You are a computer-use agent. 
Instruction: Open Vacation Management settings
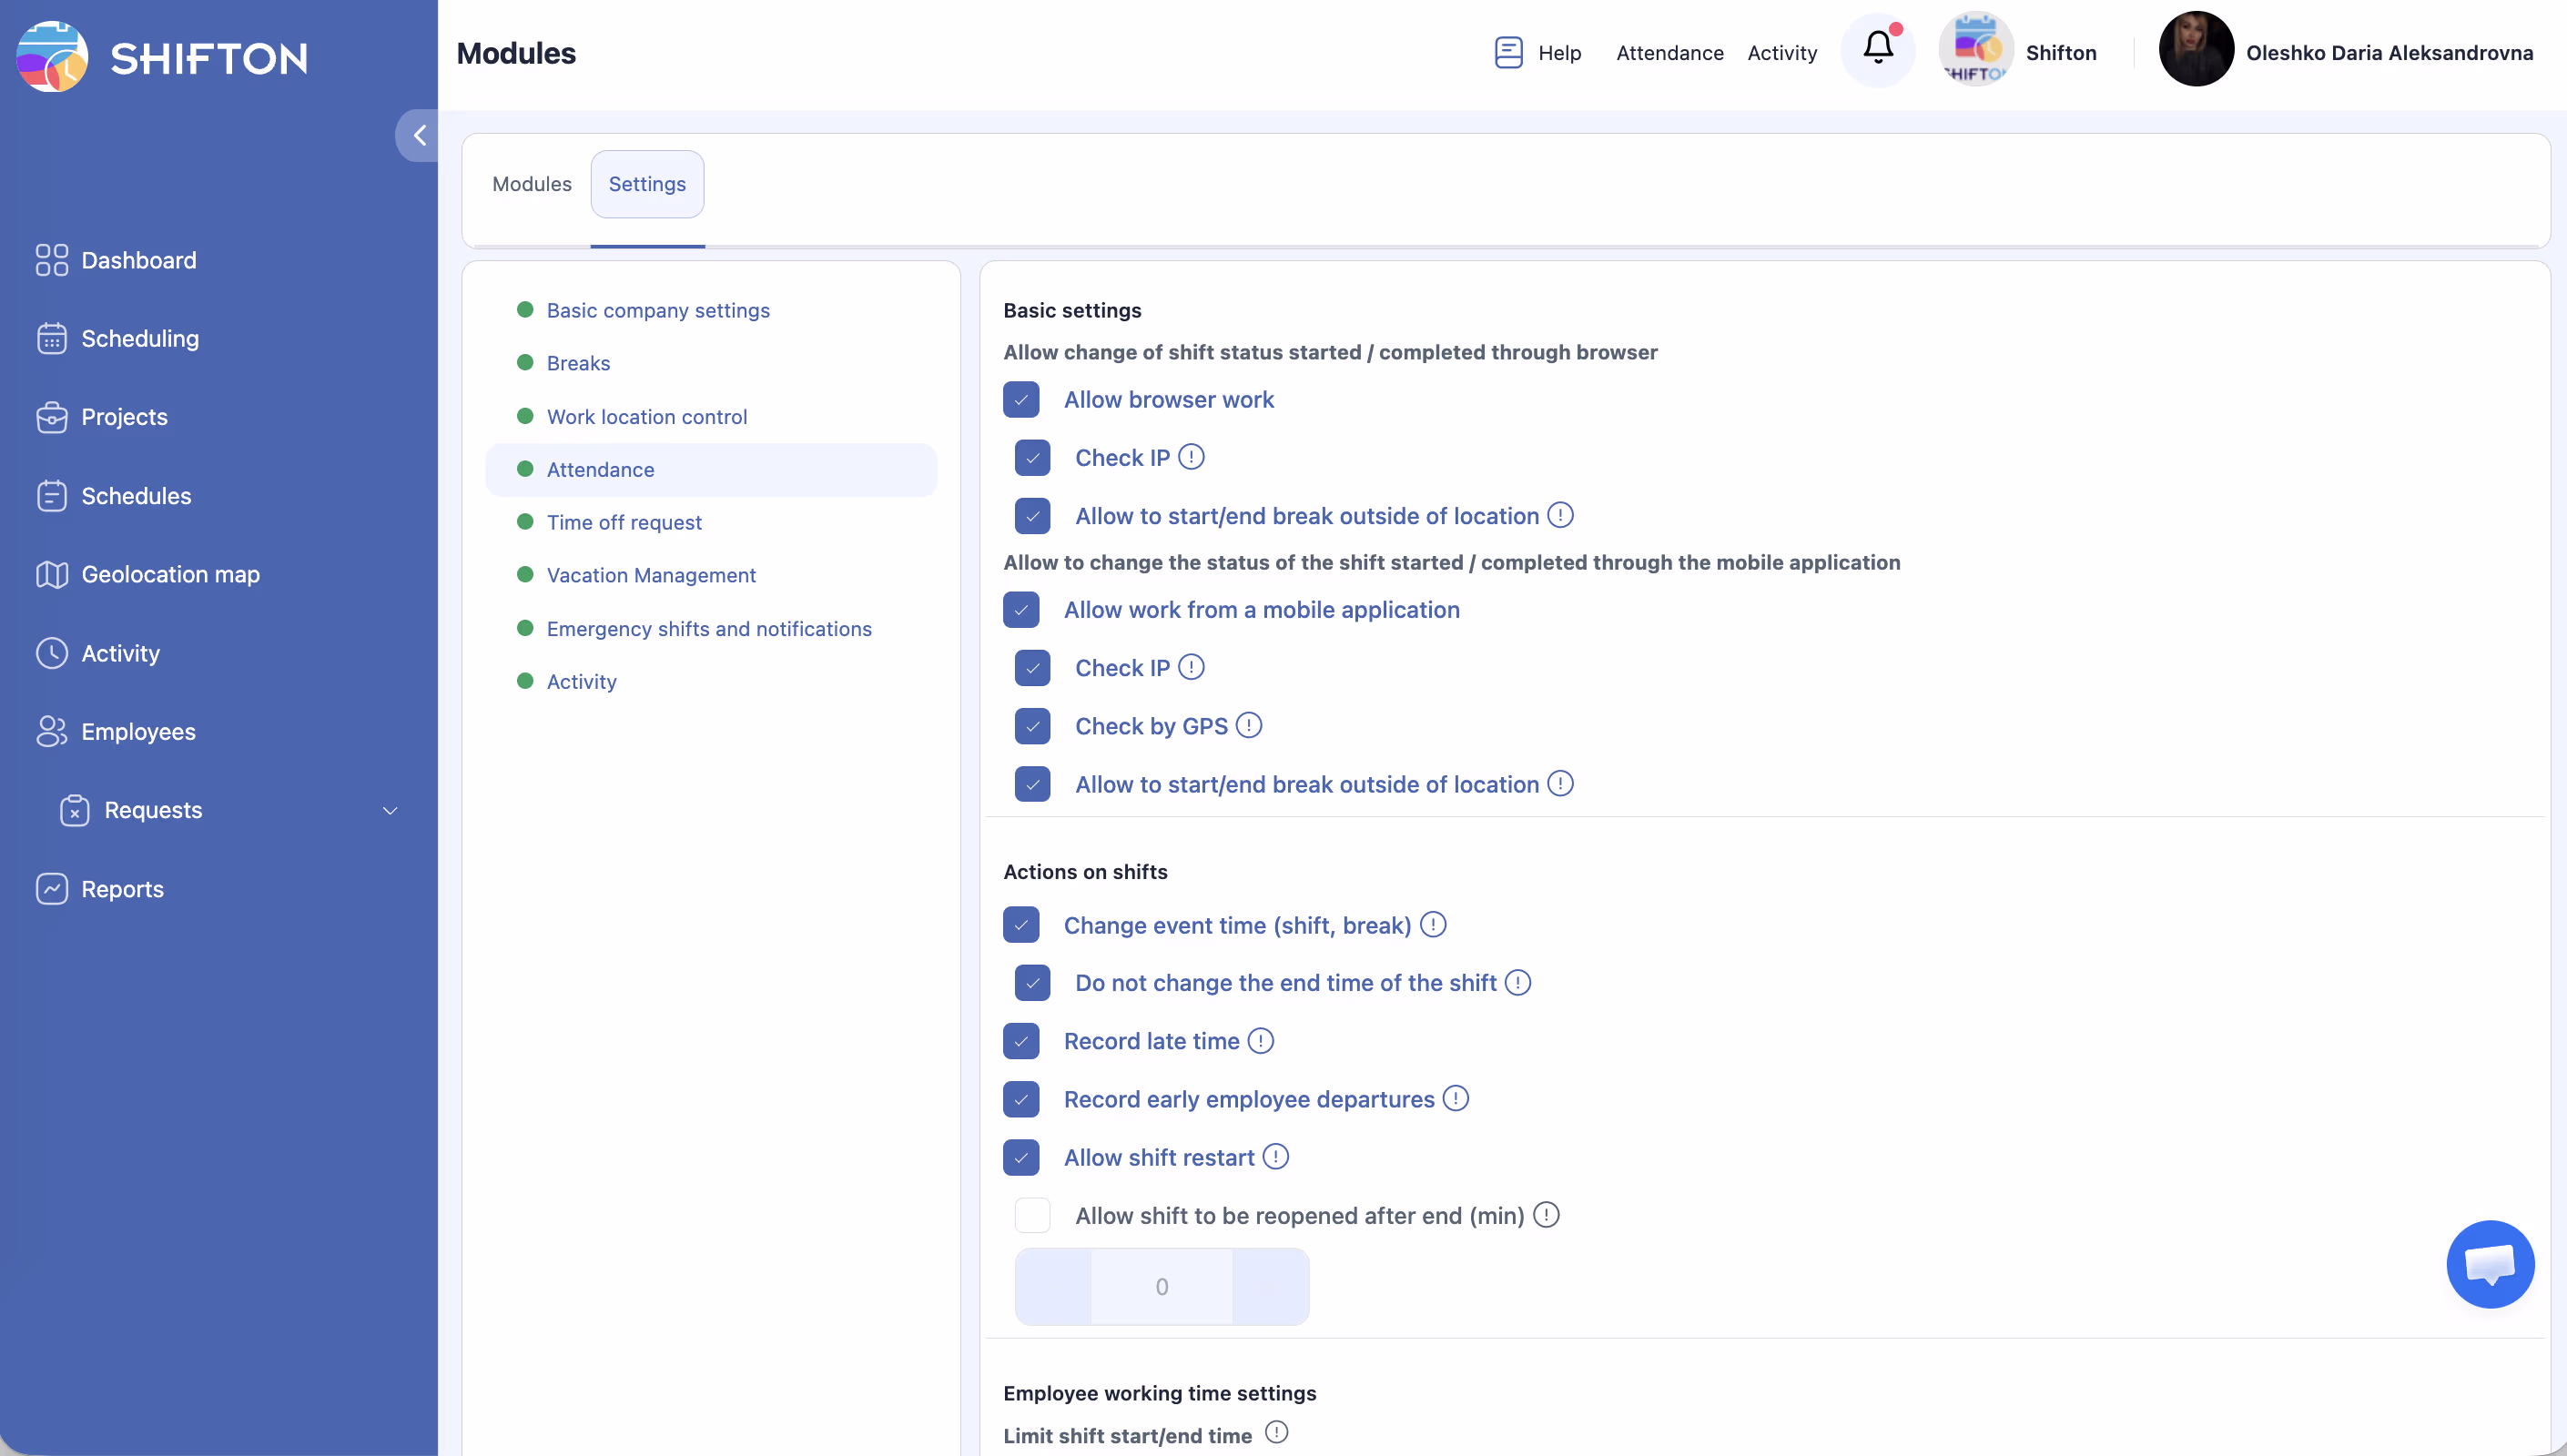[x=651, y=575]
